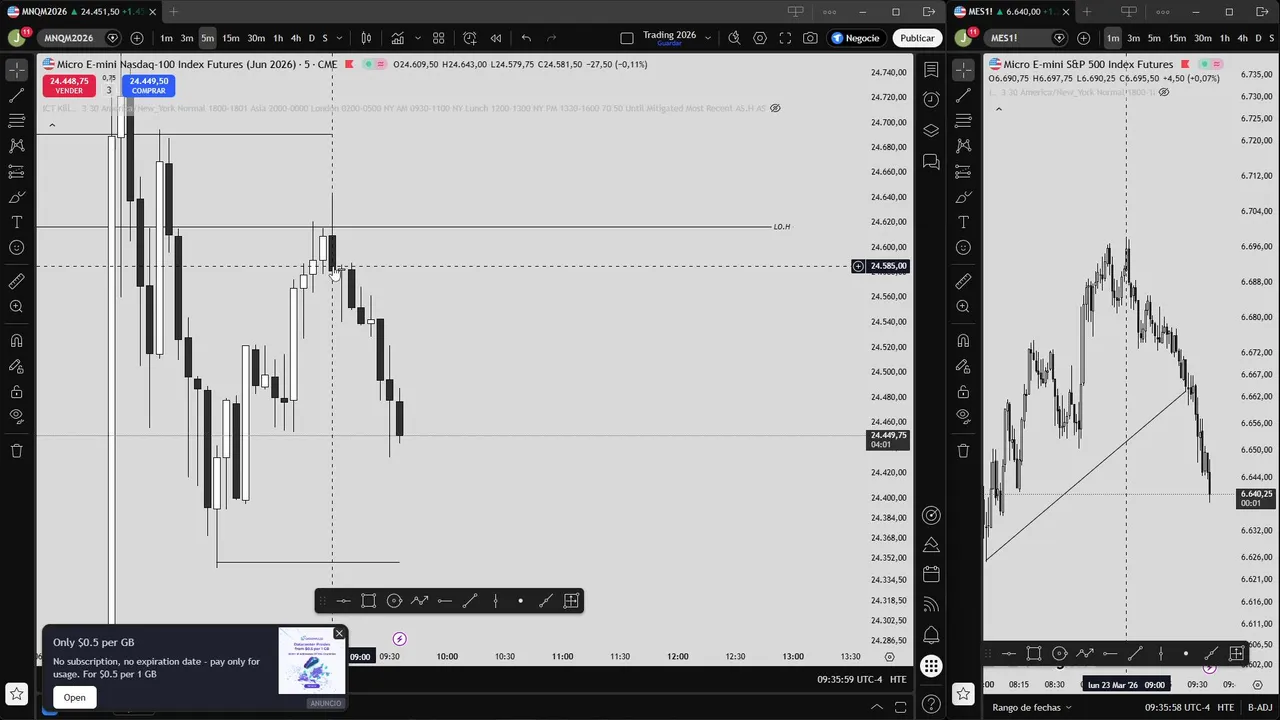Click the zoom-in tool in left chart sidebar

coord(16,307)
